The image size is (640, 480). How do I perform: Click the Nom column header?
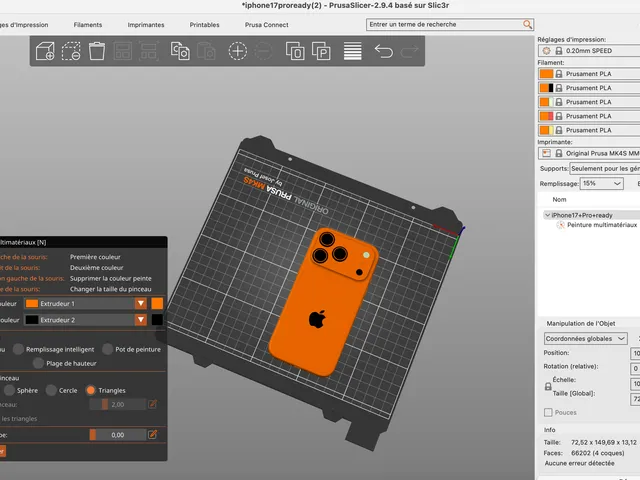click(559, 200)
